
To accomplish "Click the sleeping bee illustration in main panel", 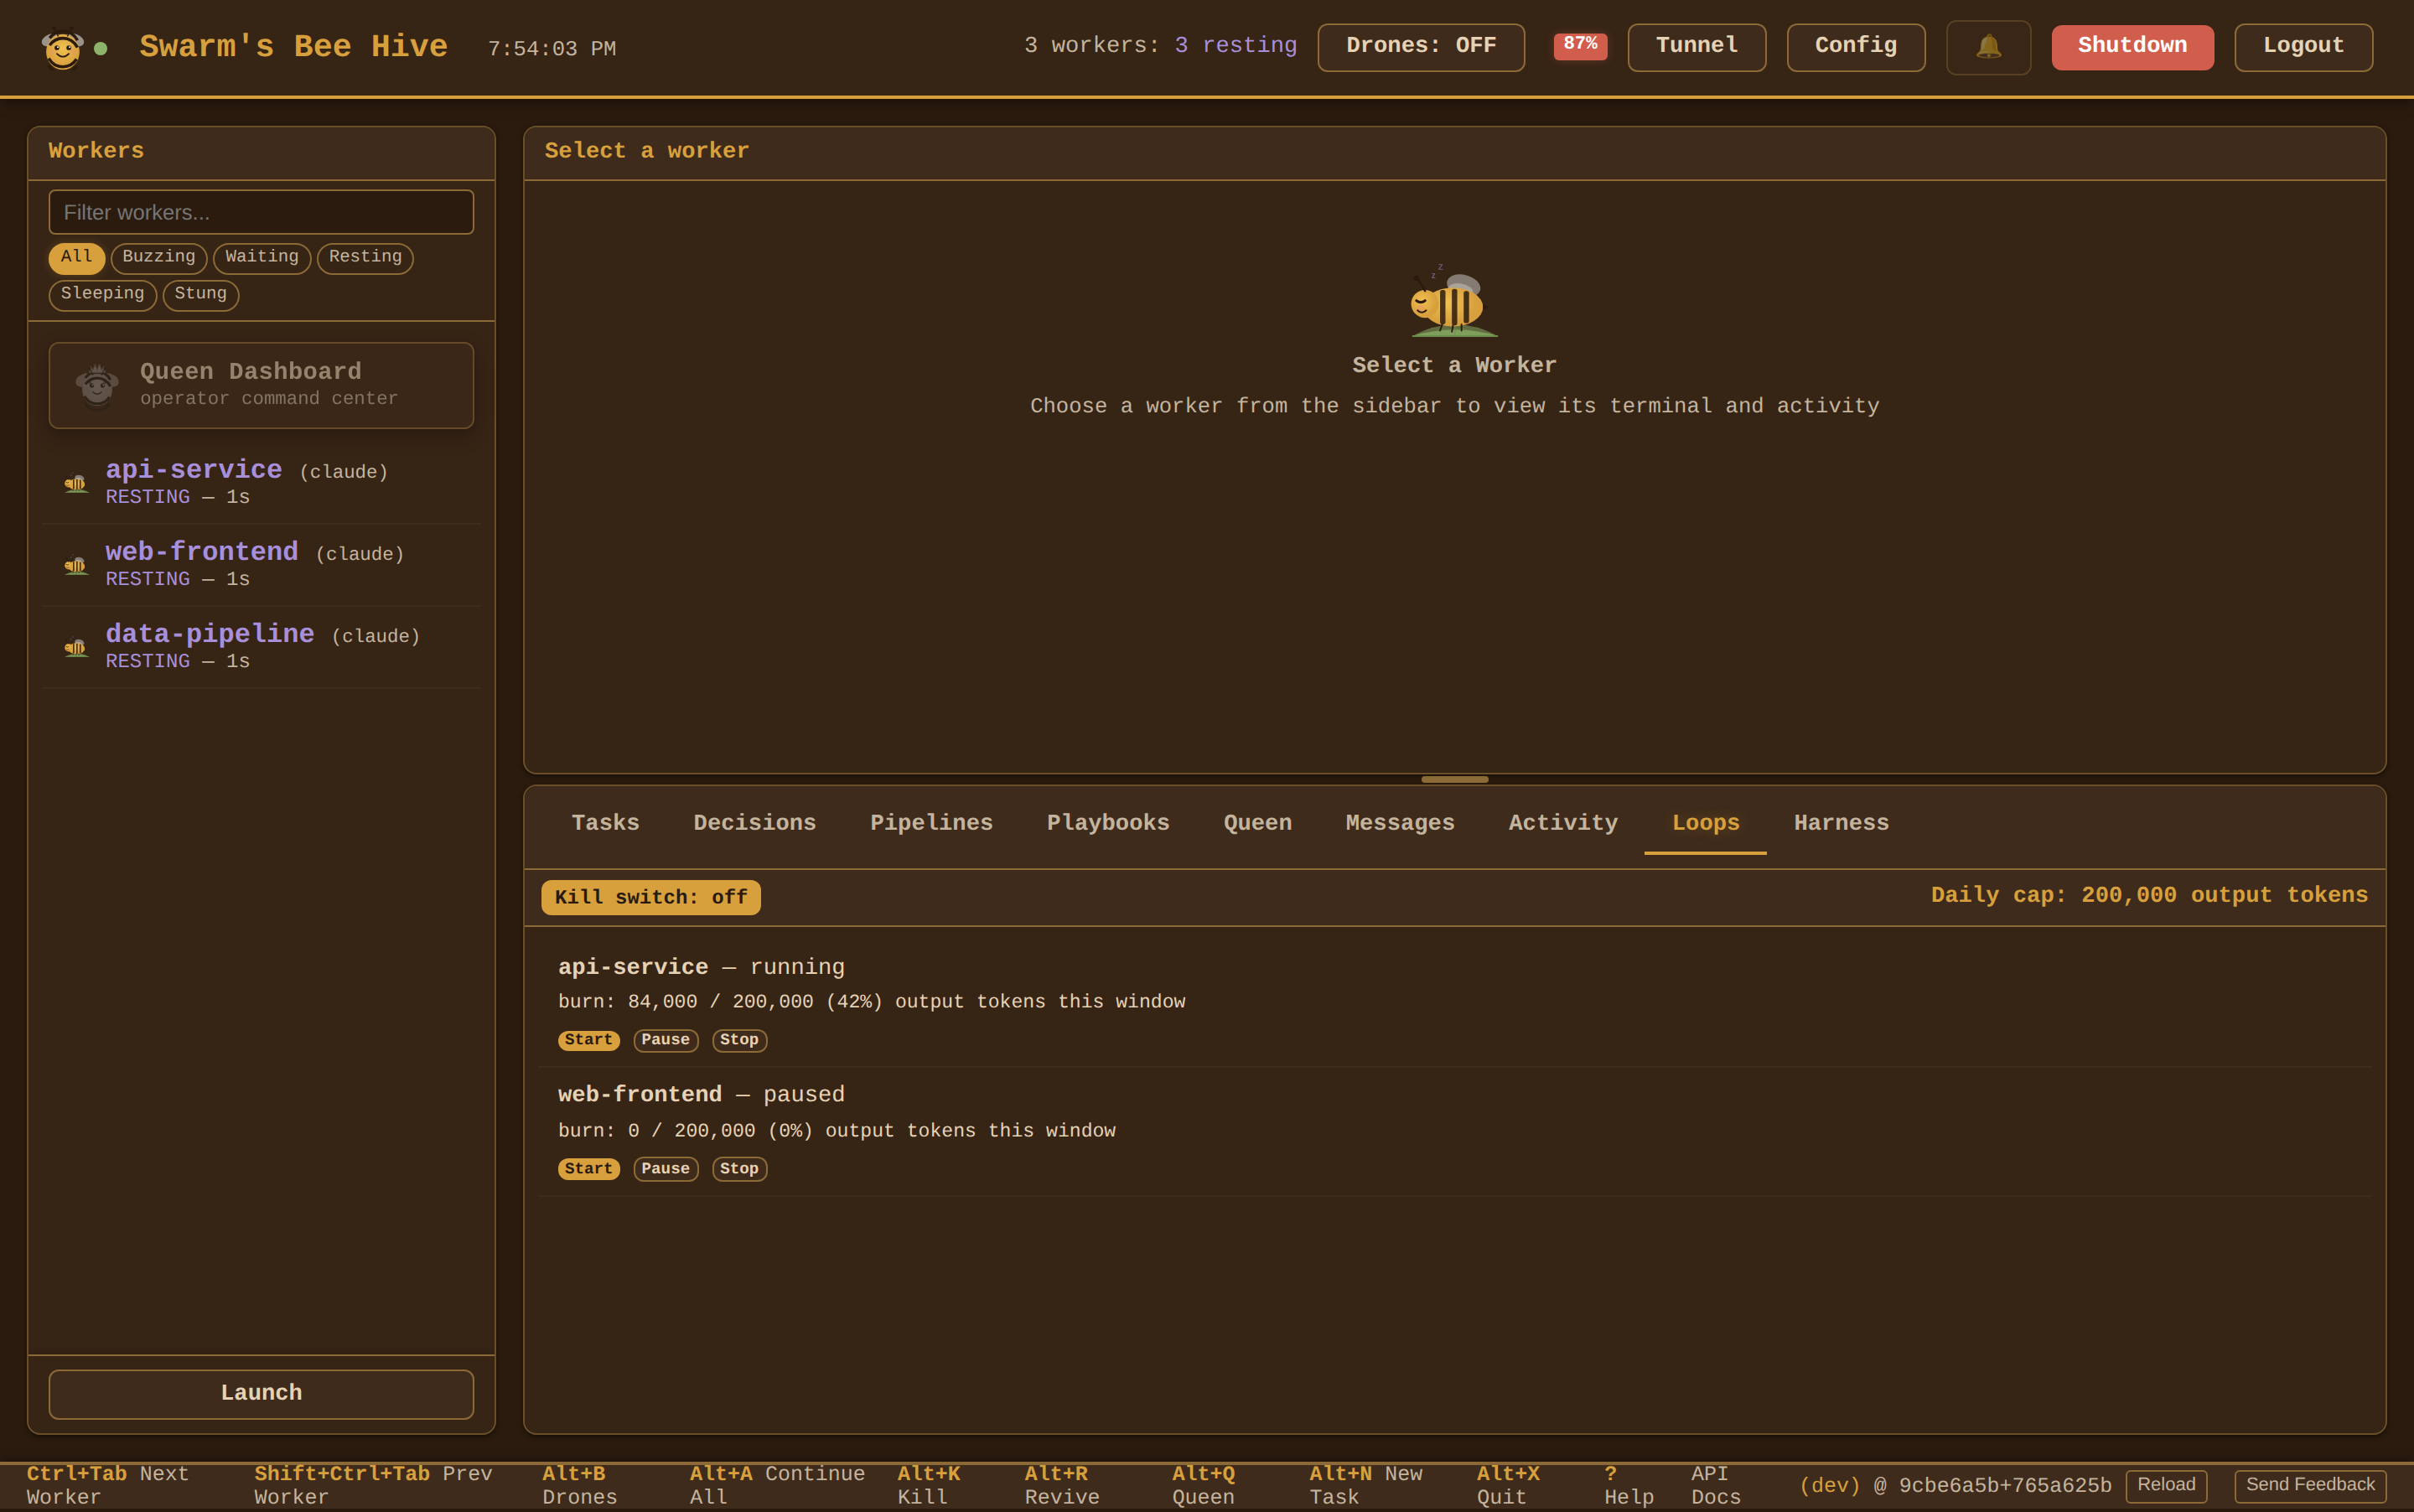I will [1454, 301].
